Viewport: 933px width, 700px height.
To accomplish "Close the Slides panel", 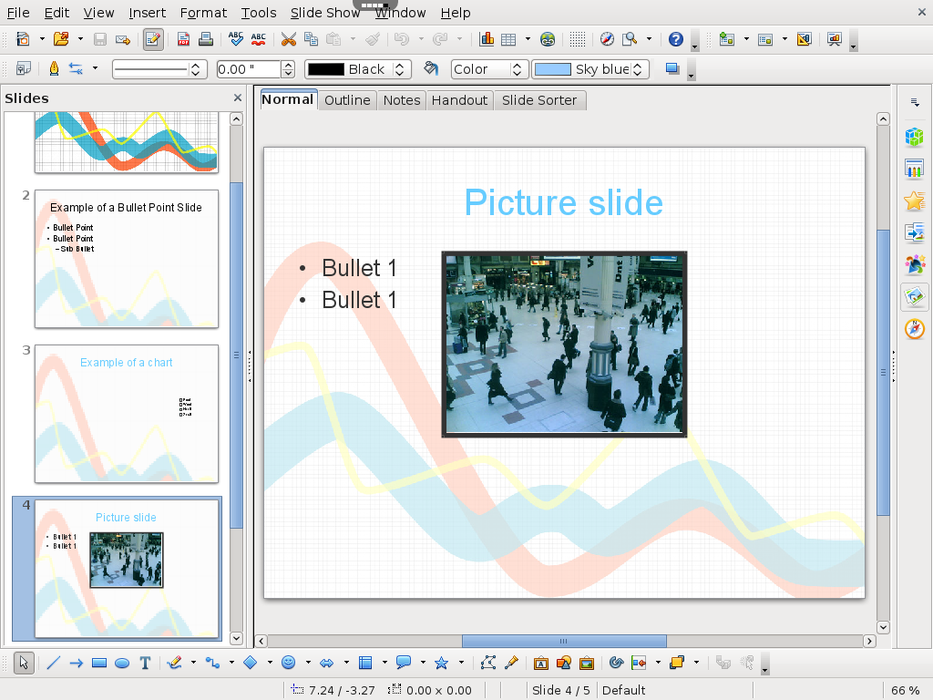I will tap(237, 98).
